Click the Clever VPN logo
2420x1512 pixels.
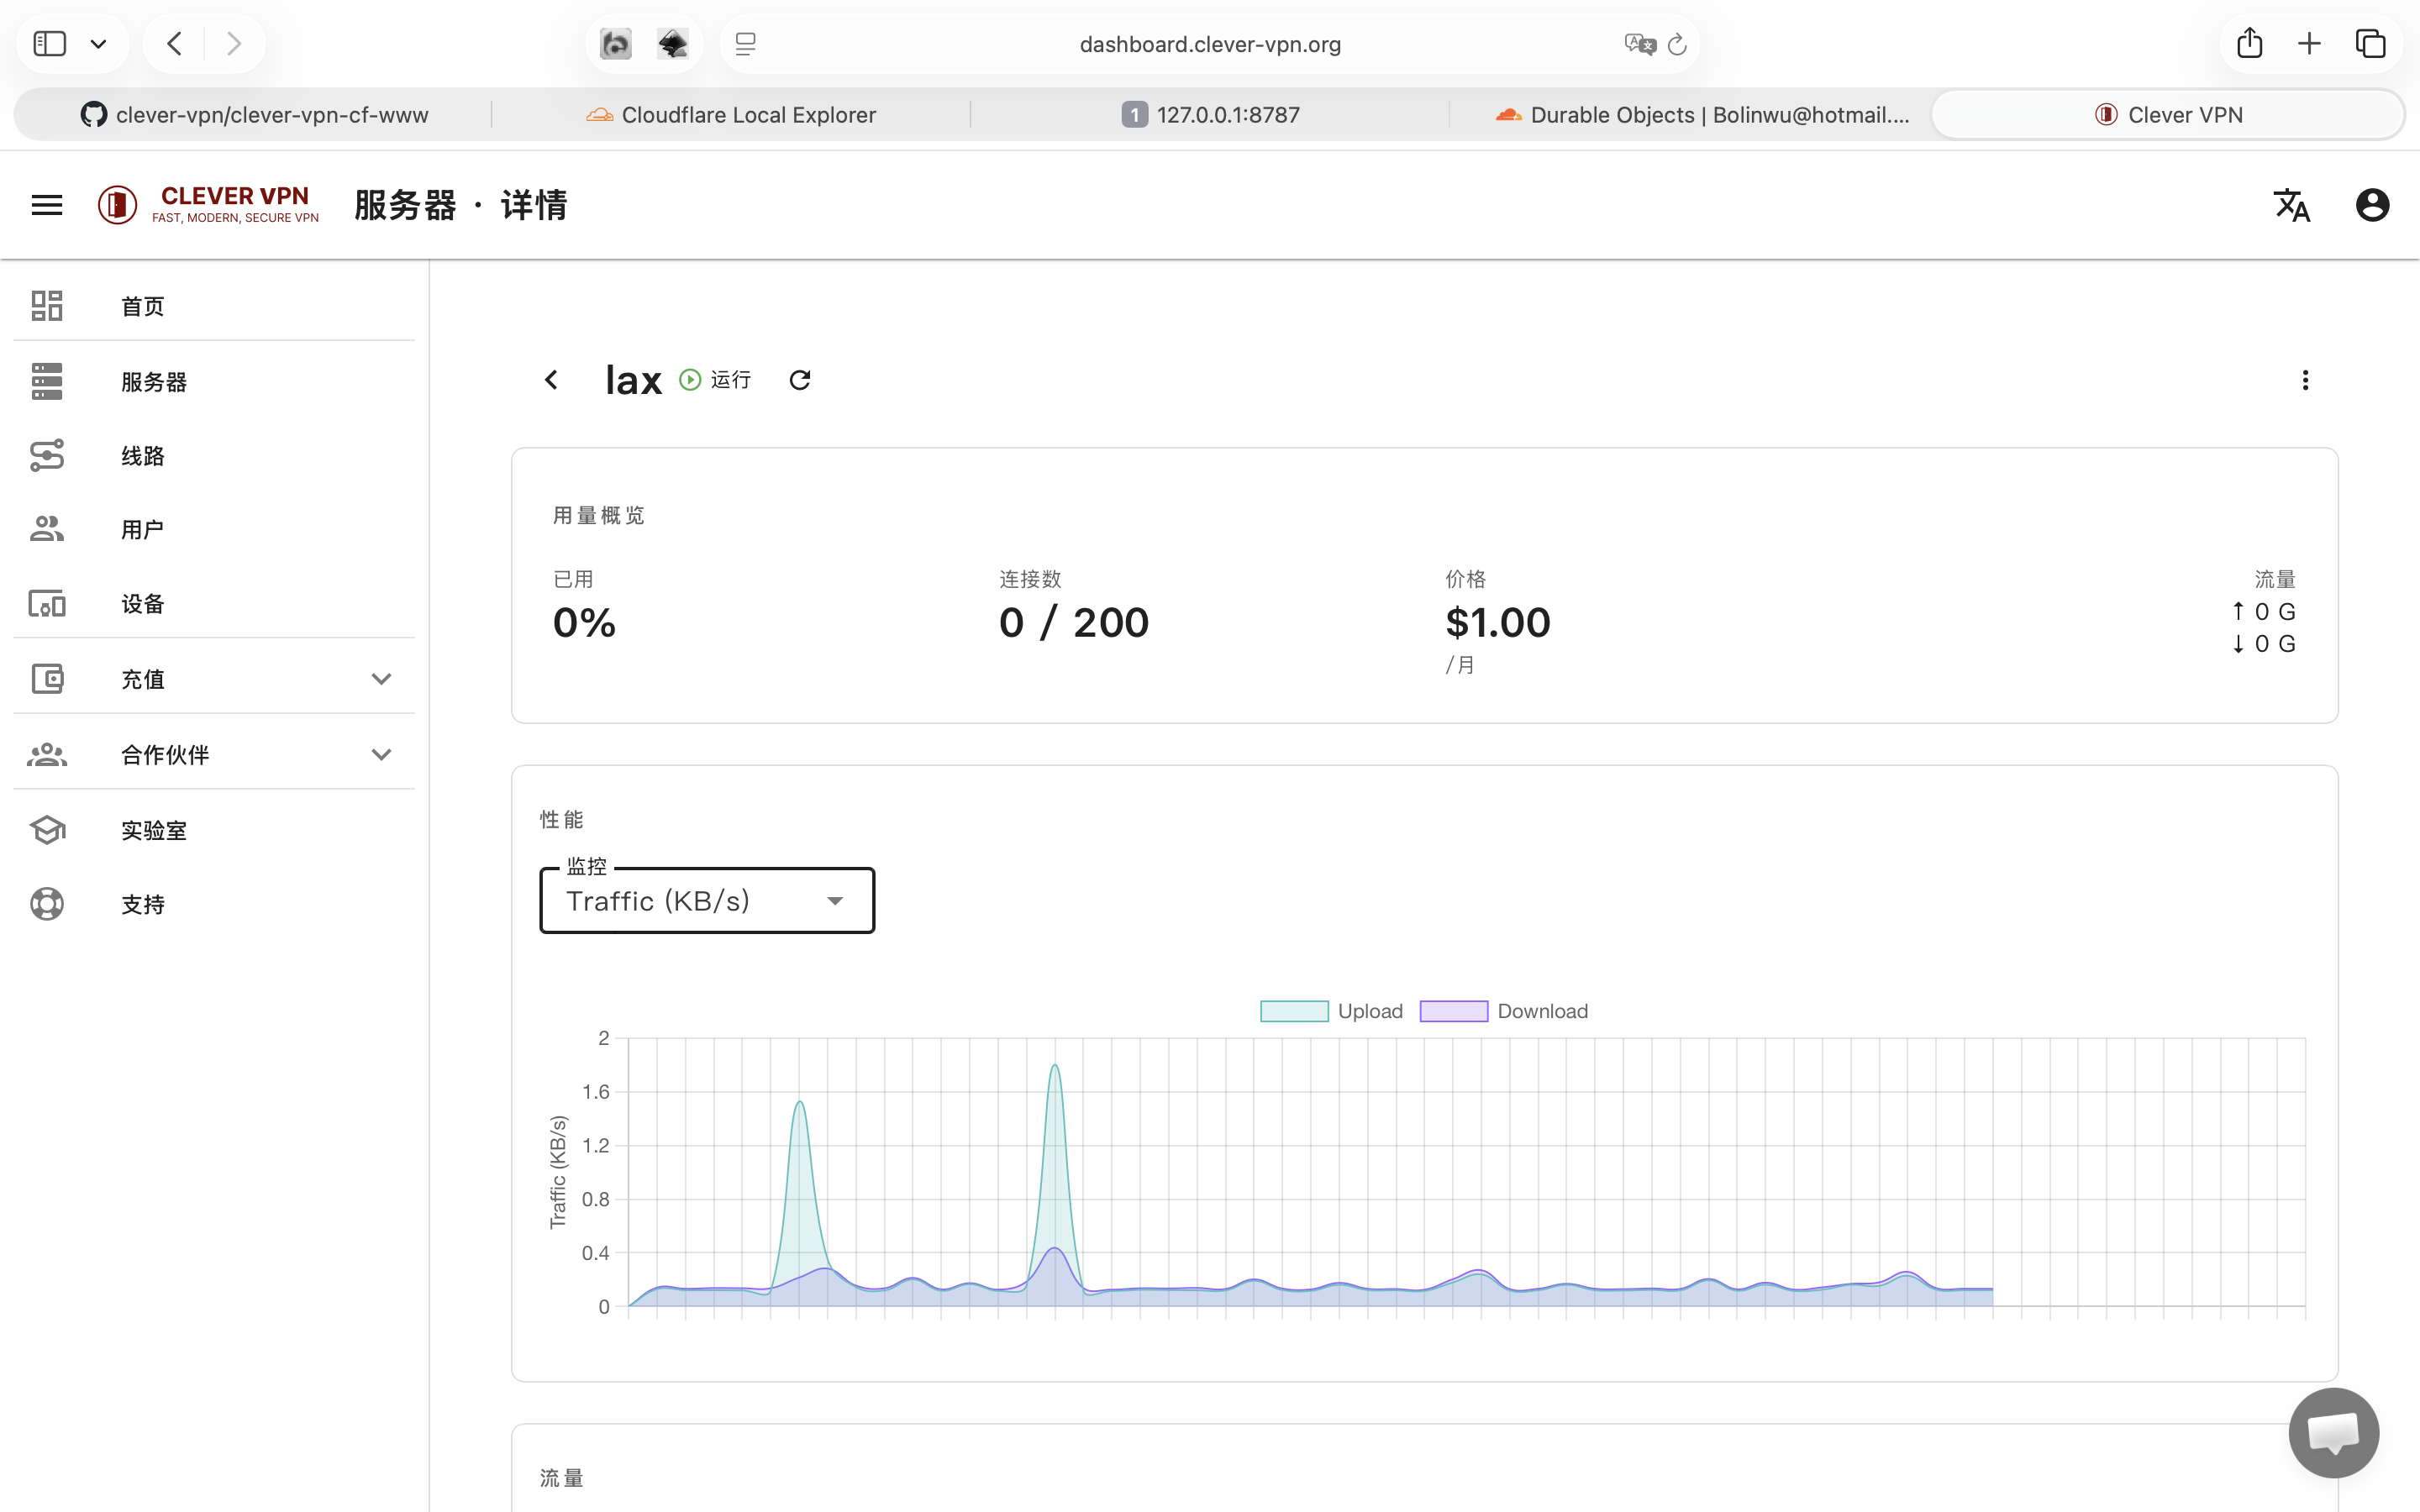coord(208,204)
